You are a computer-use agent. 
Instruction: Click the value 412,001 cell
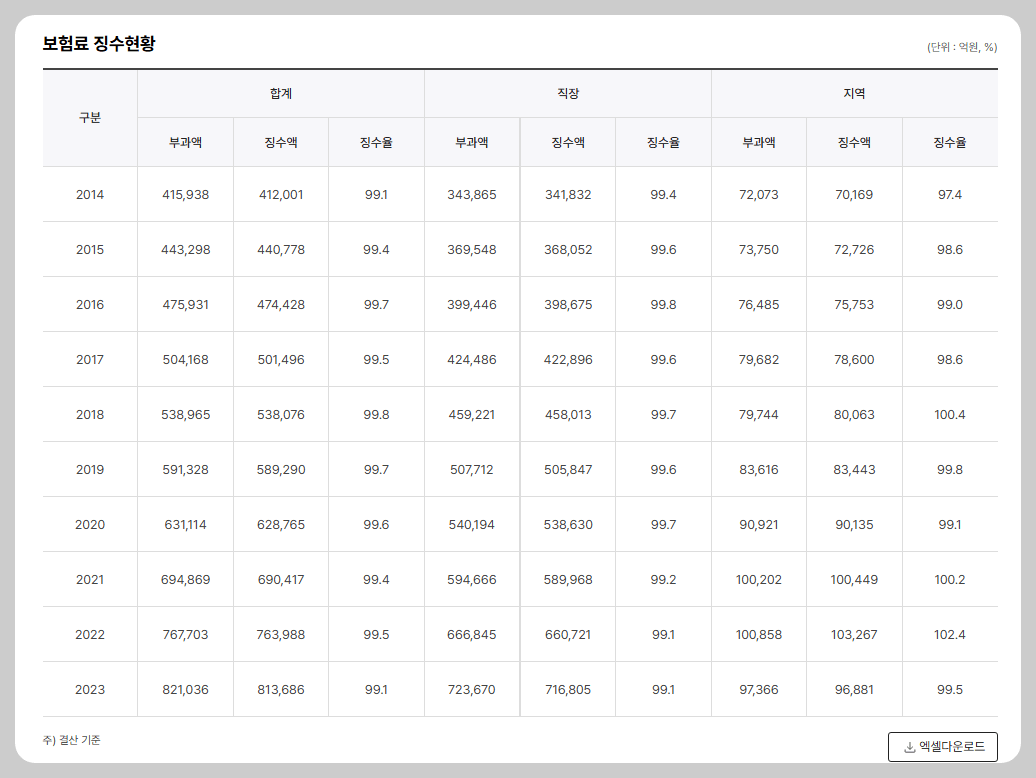pyautogui.click(x=281, y=195)
